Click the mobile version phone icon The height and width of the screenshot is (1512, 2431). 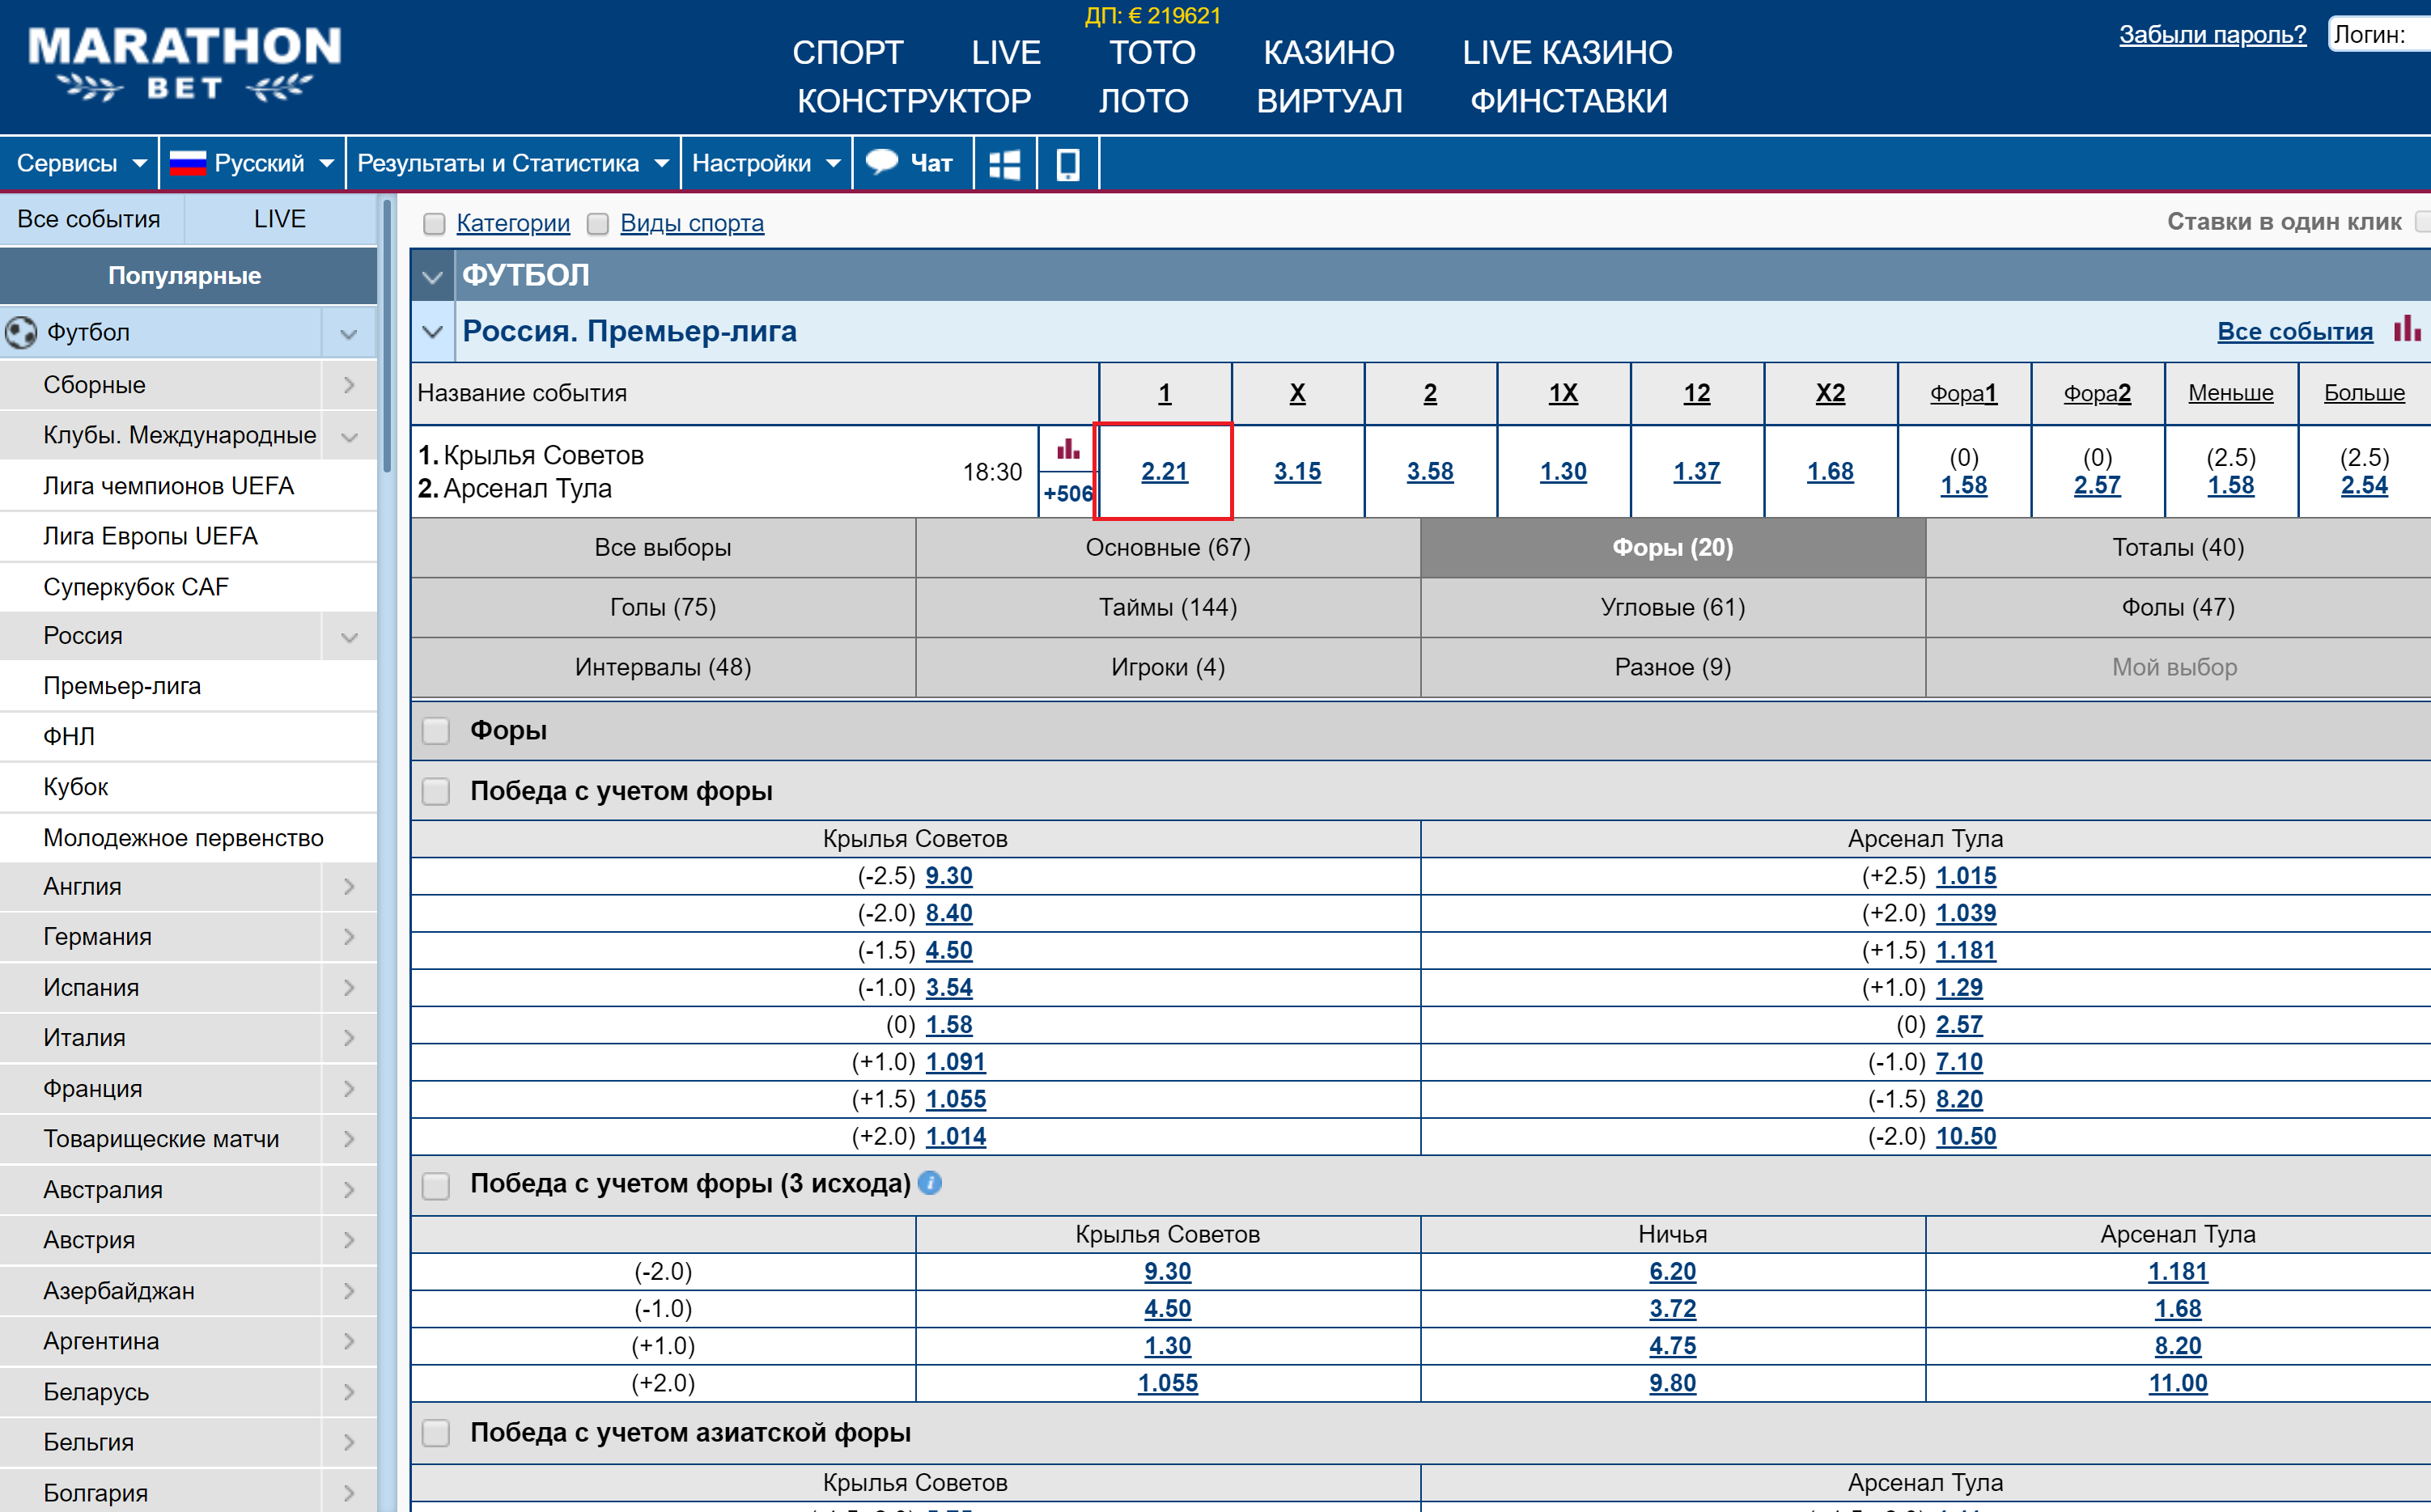coord(1067,164)
